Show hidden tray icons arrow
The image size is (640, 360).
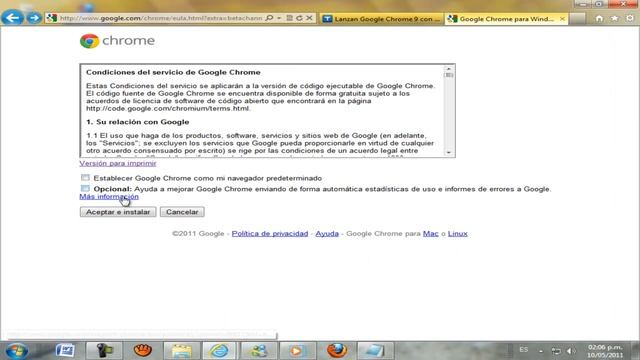[541, 351]
